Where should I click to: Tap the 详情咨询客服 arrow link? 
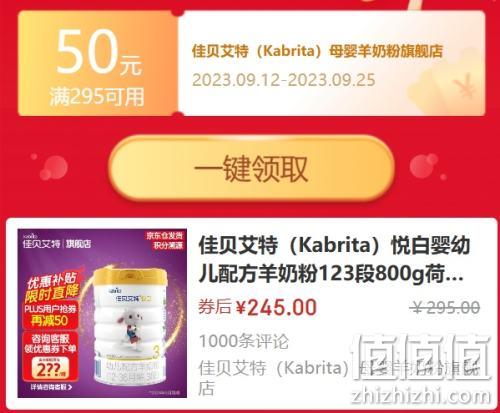[x=51, y=387]
